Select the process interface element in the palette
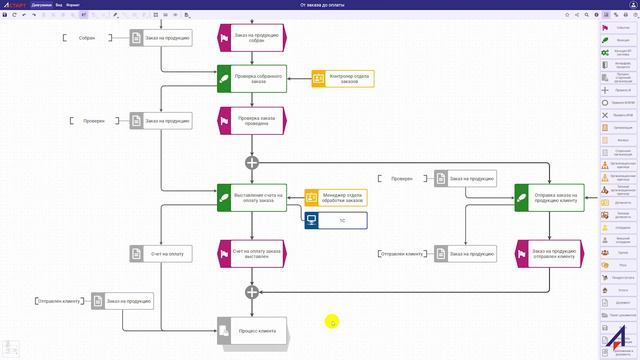The height and width of the screenshot is (360, 640). [x=618, y=65]
